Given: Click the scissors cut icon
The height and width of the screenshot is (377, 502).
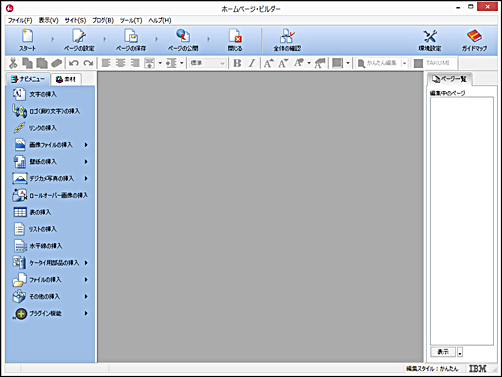Looking at the screenshot, I should [x=13, y=63].
